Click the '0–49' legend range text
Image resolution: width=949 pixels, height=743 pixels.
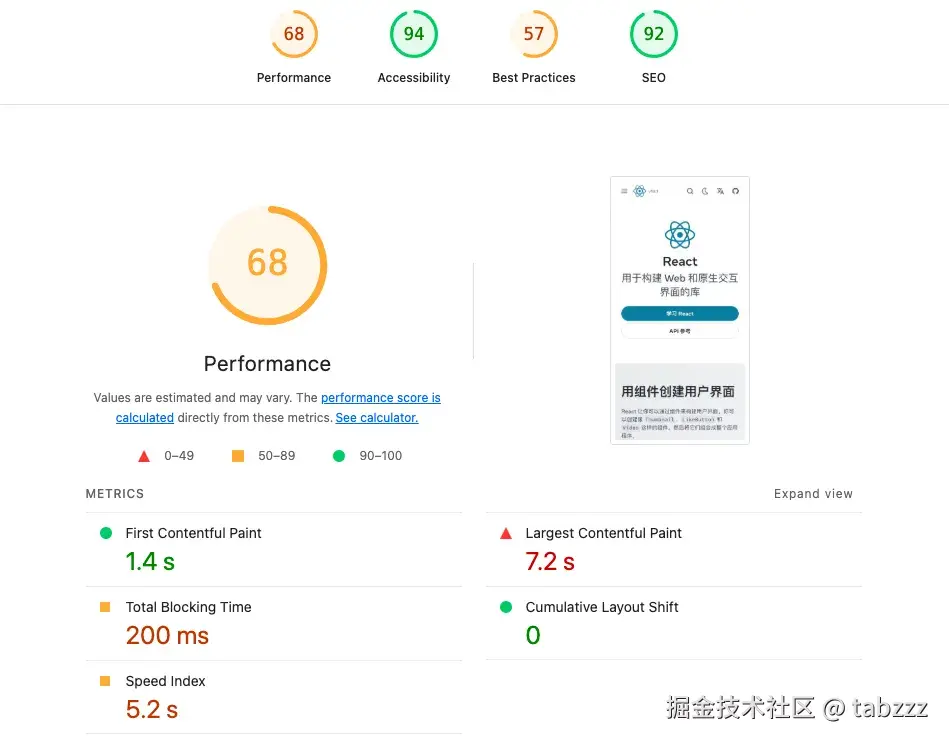(179, 456)
